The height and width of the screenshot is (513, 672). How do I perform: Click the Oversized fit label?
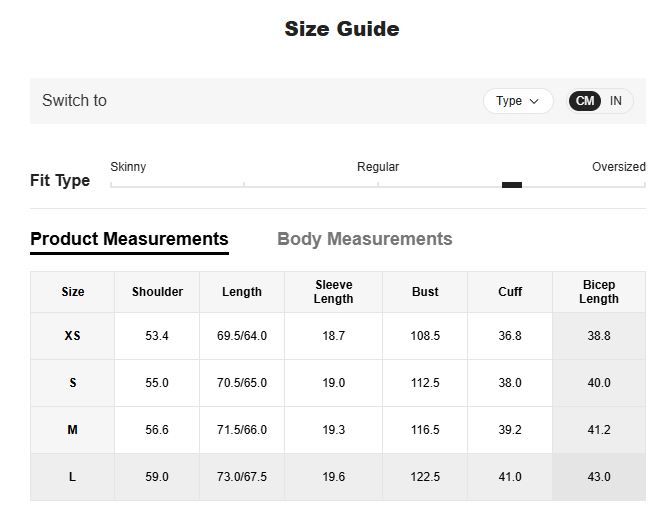tap(618, 167)
